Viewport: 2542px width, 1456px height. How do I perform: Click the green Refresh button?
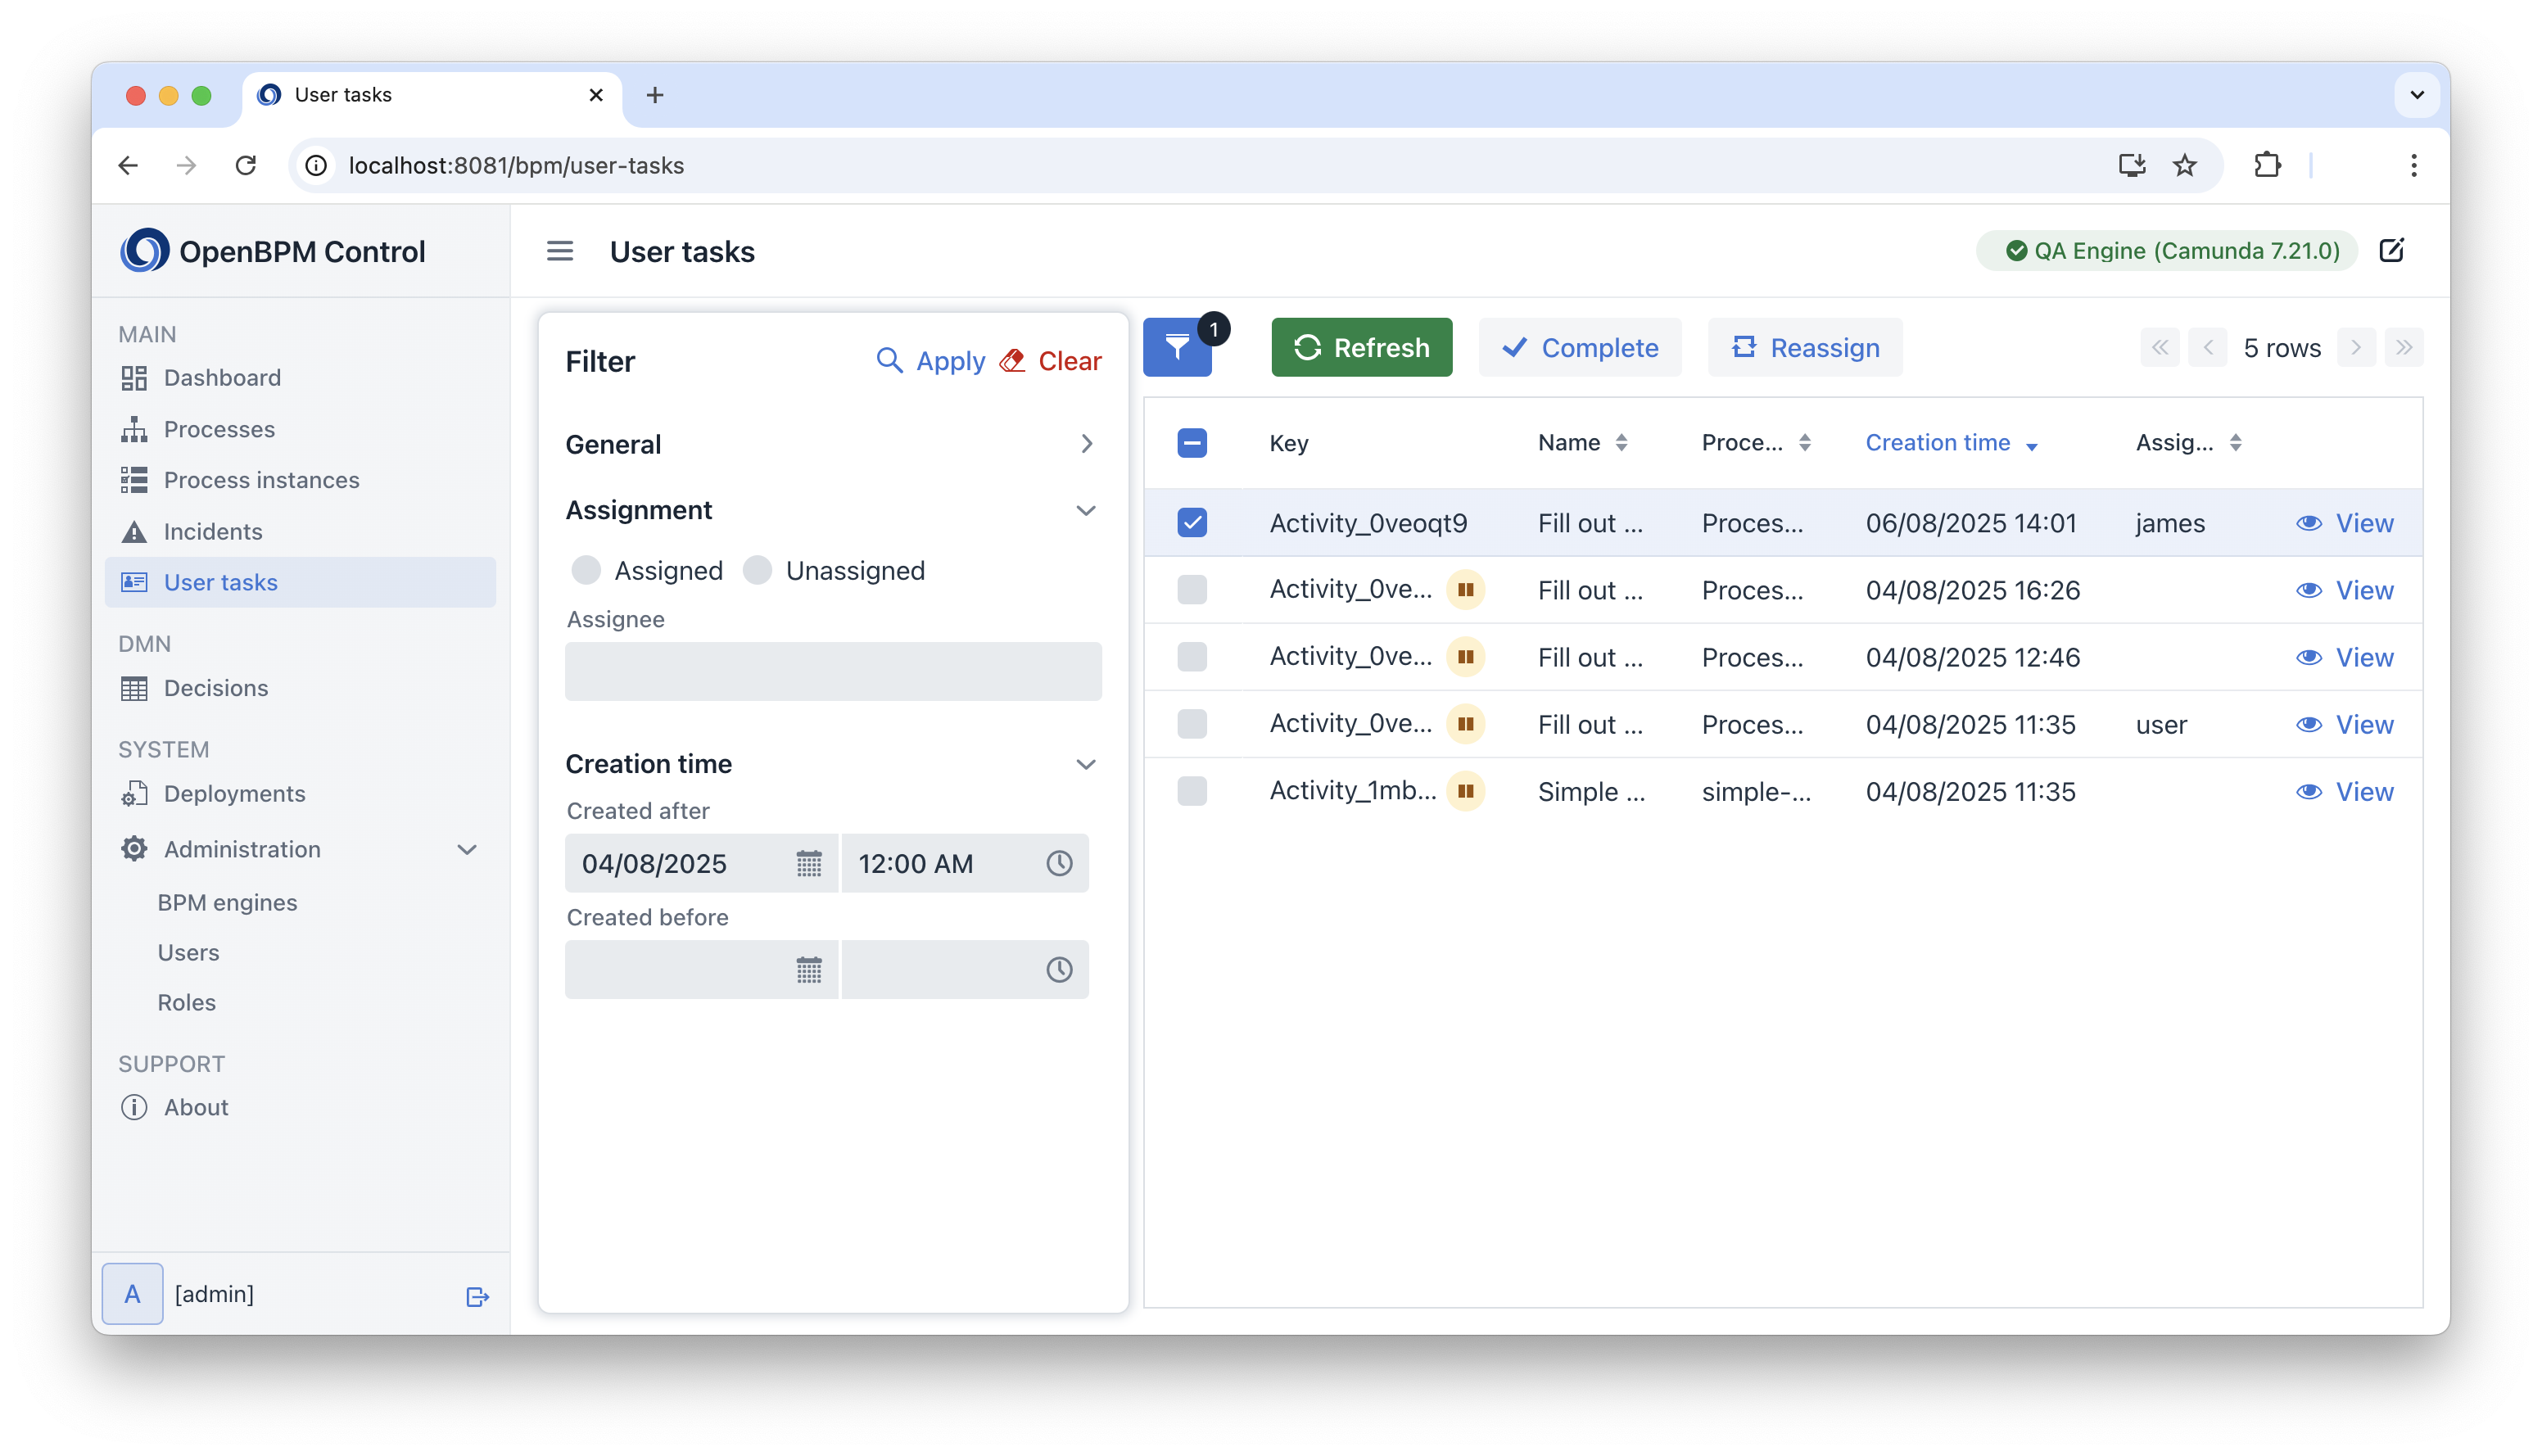point(1361,347)
